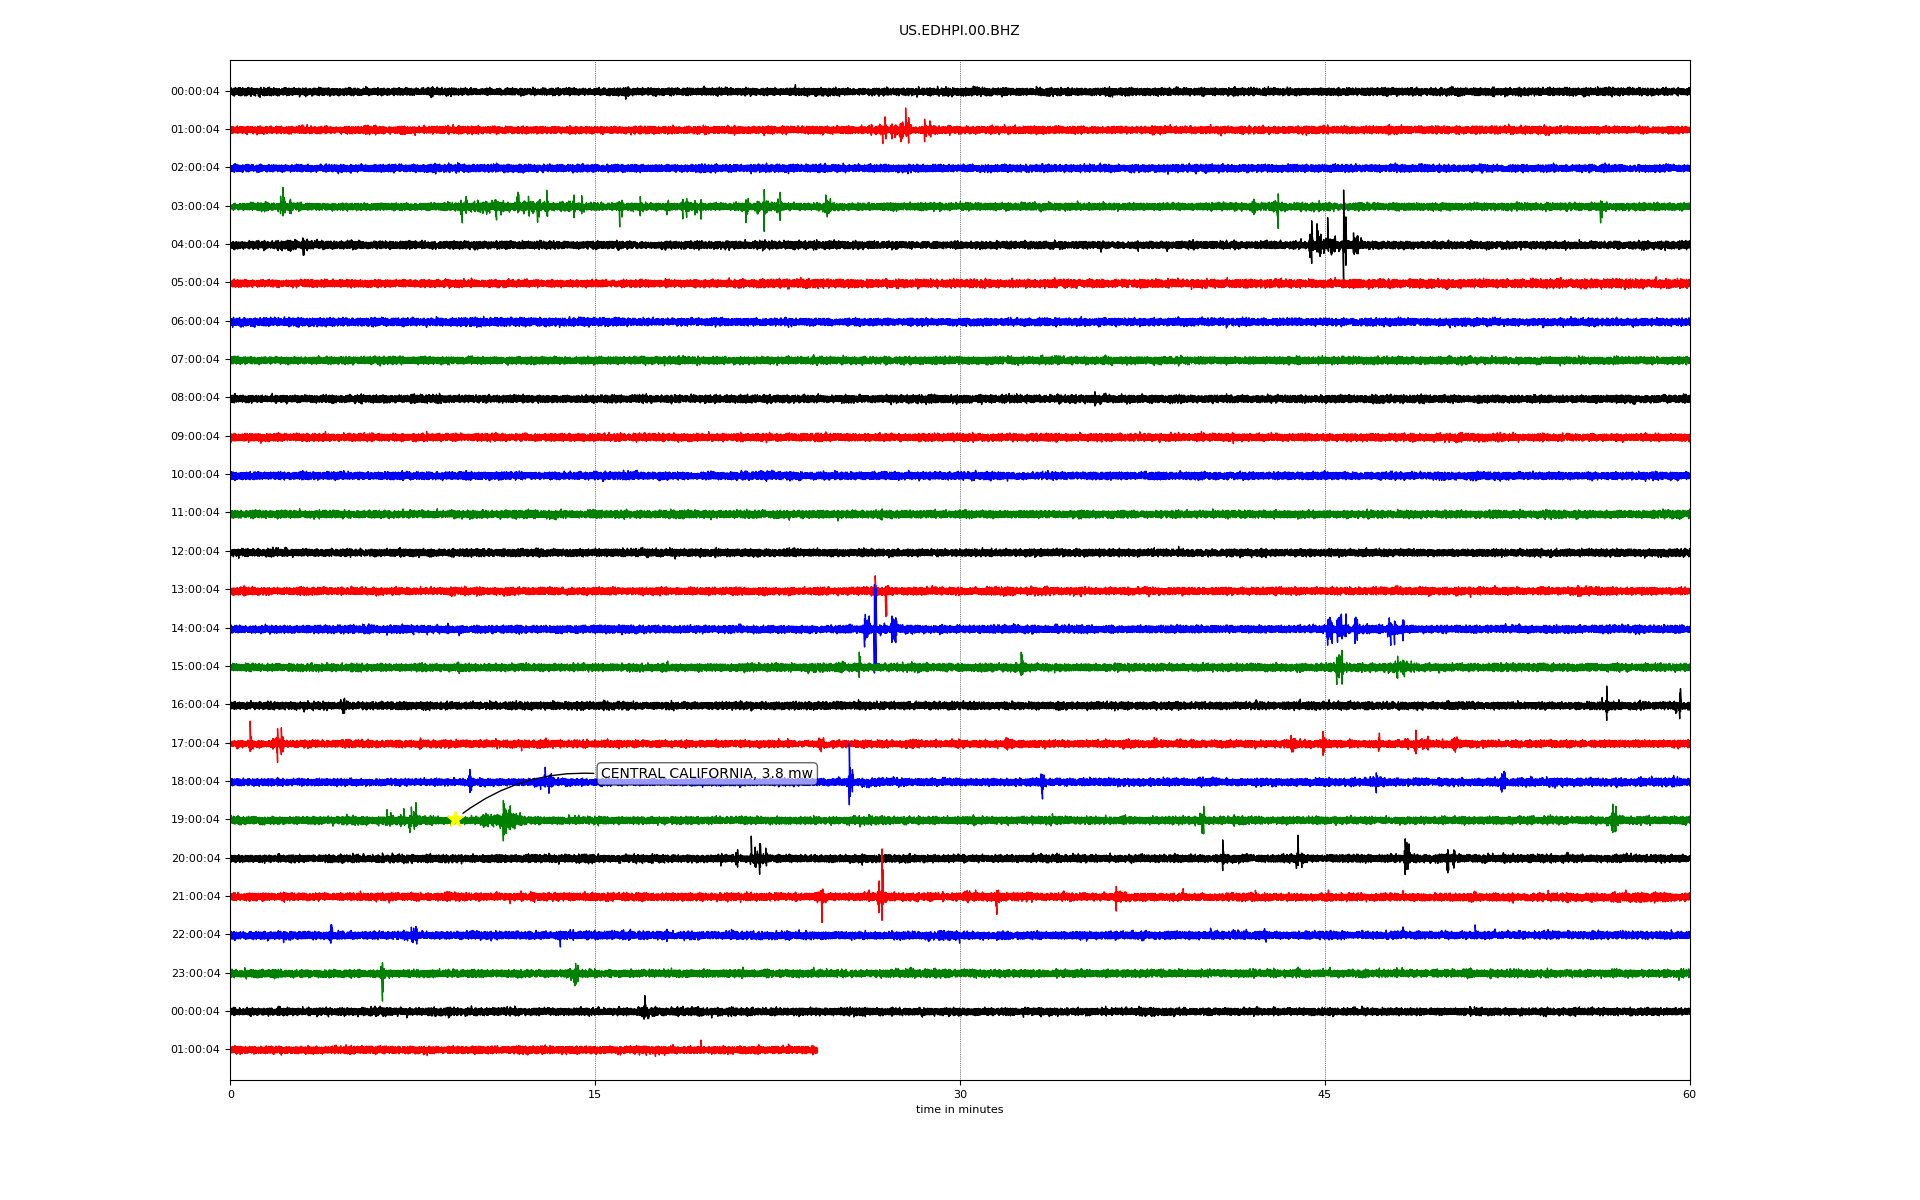Click the x-axis tick label 45
This screenshot has width=1920, height=1200.
[x=1325, y=1094]
